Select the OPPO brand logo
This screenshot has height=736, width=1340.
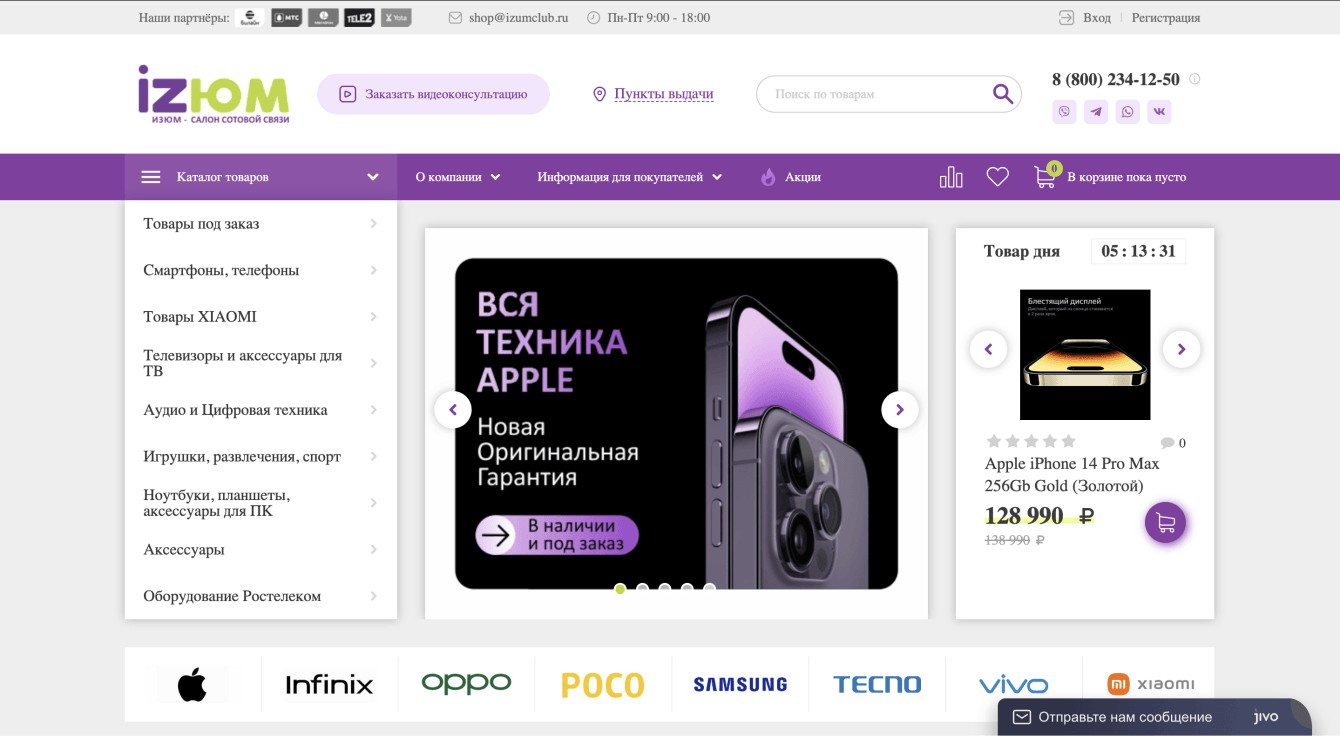(466, 684)
